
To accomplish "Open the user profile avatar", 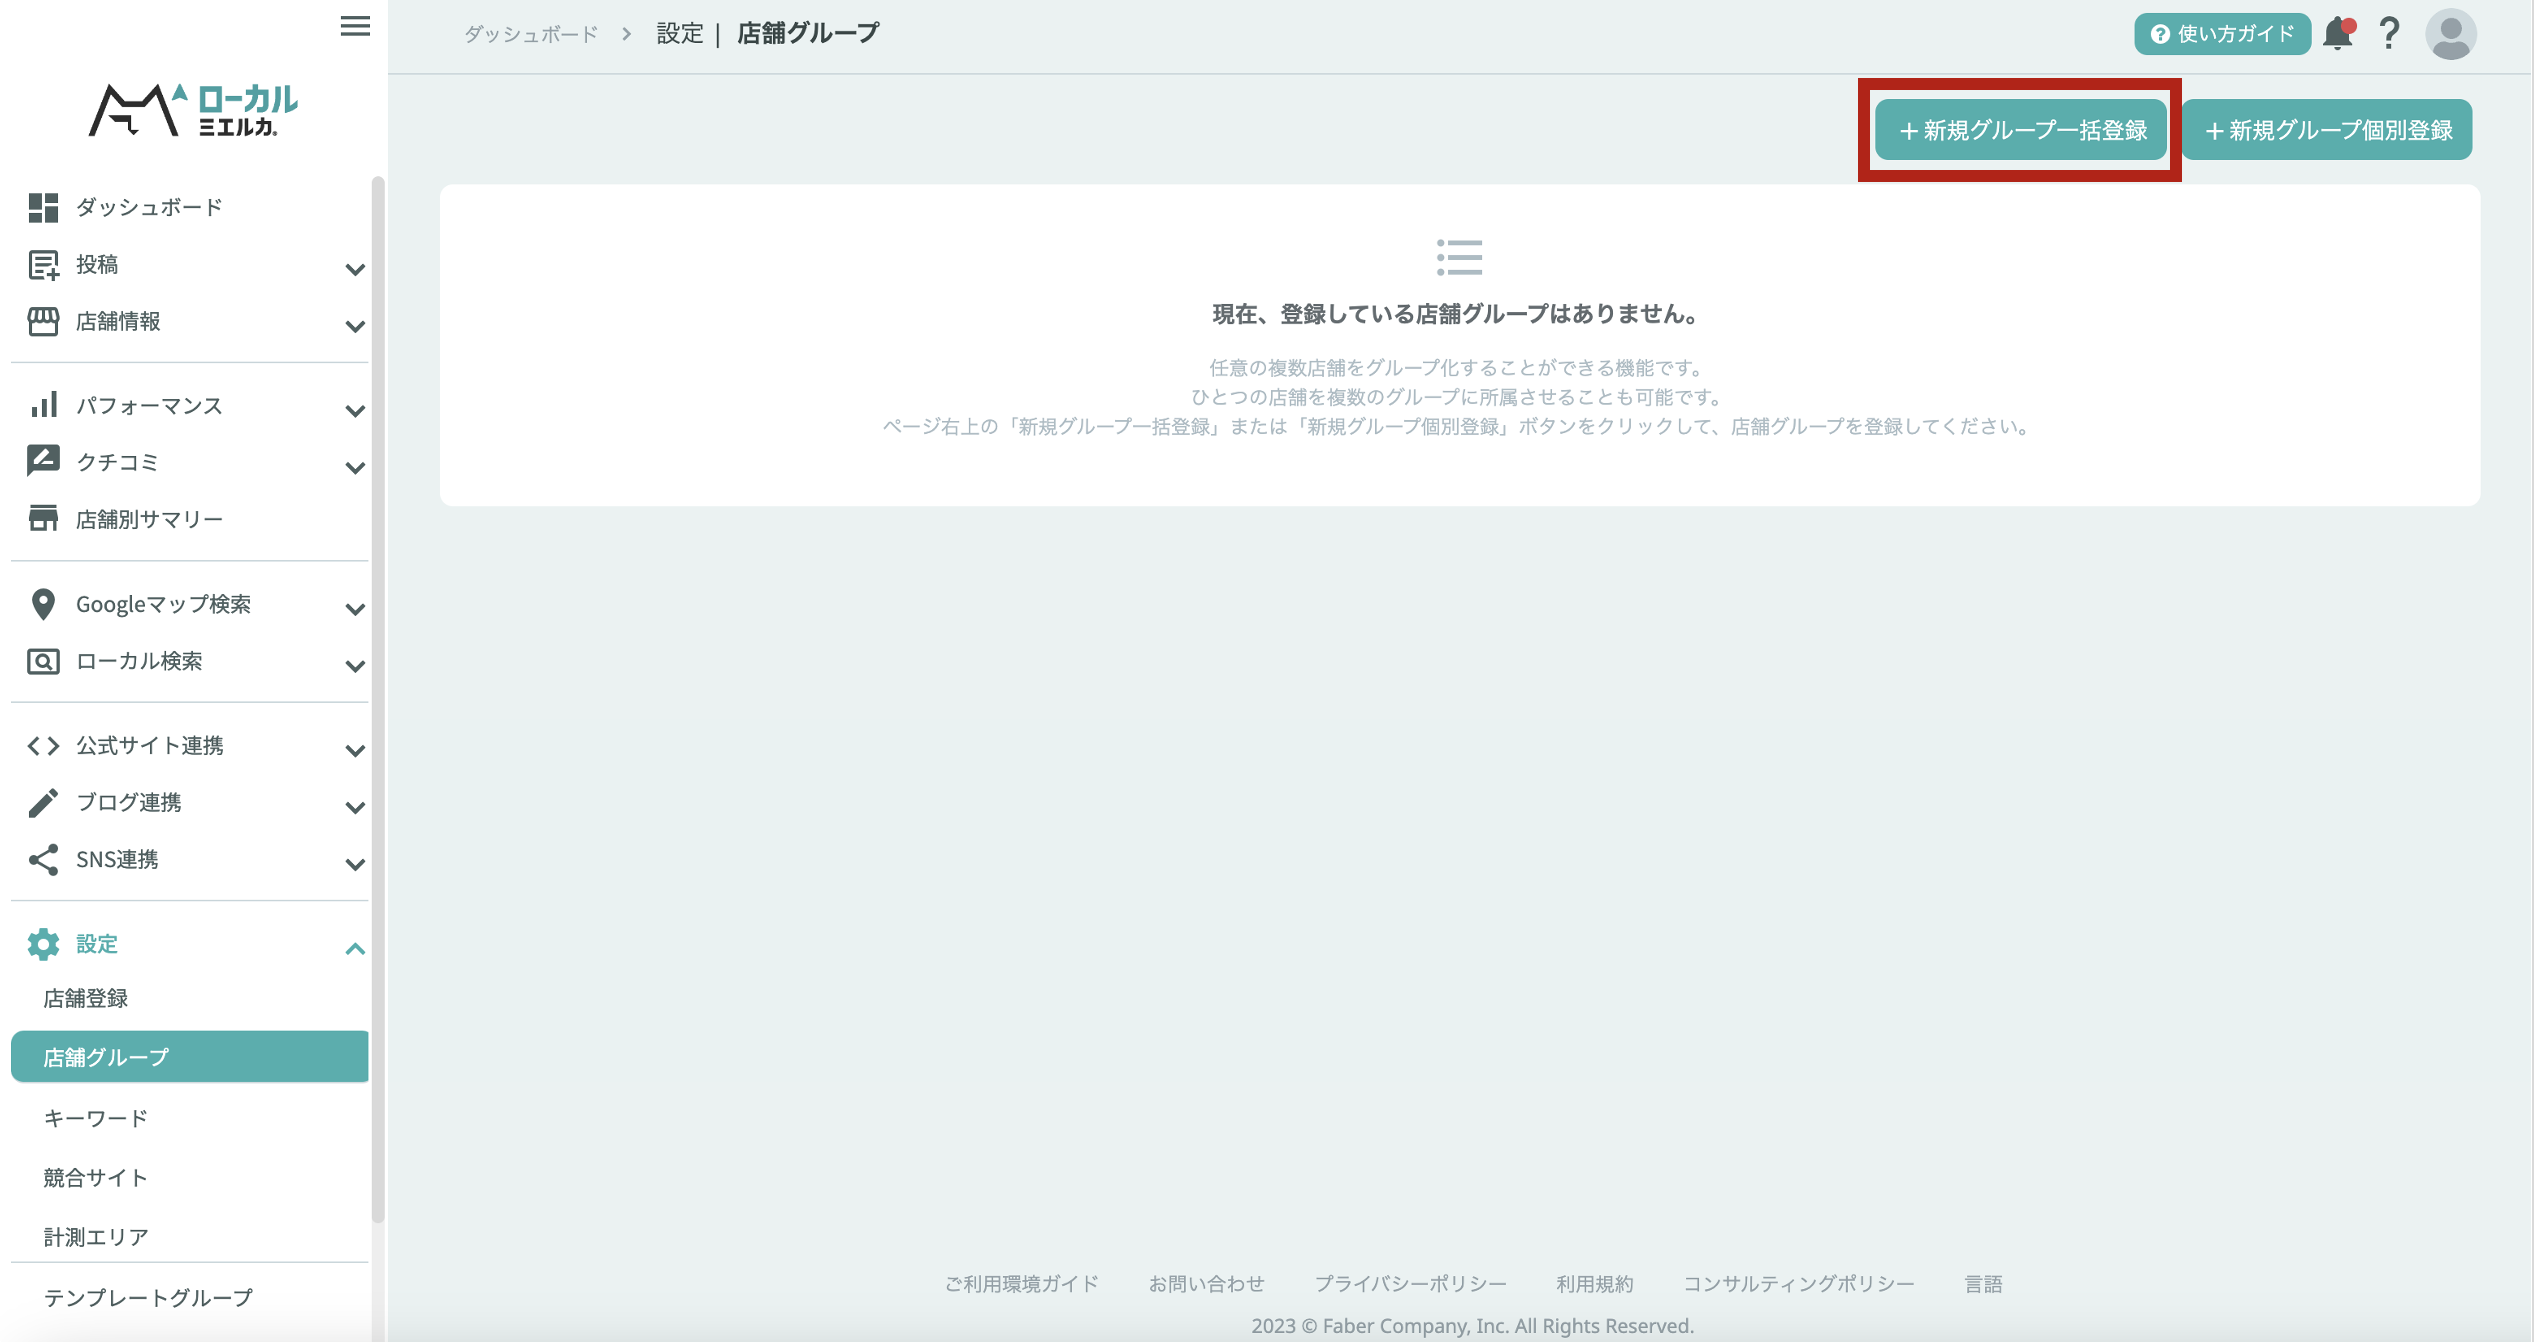I will click(2450, 34).
